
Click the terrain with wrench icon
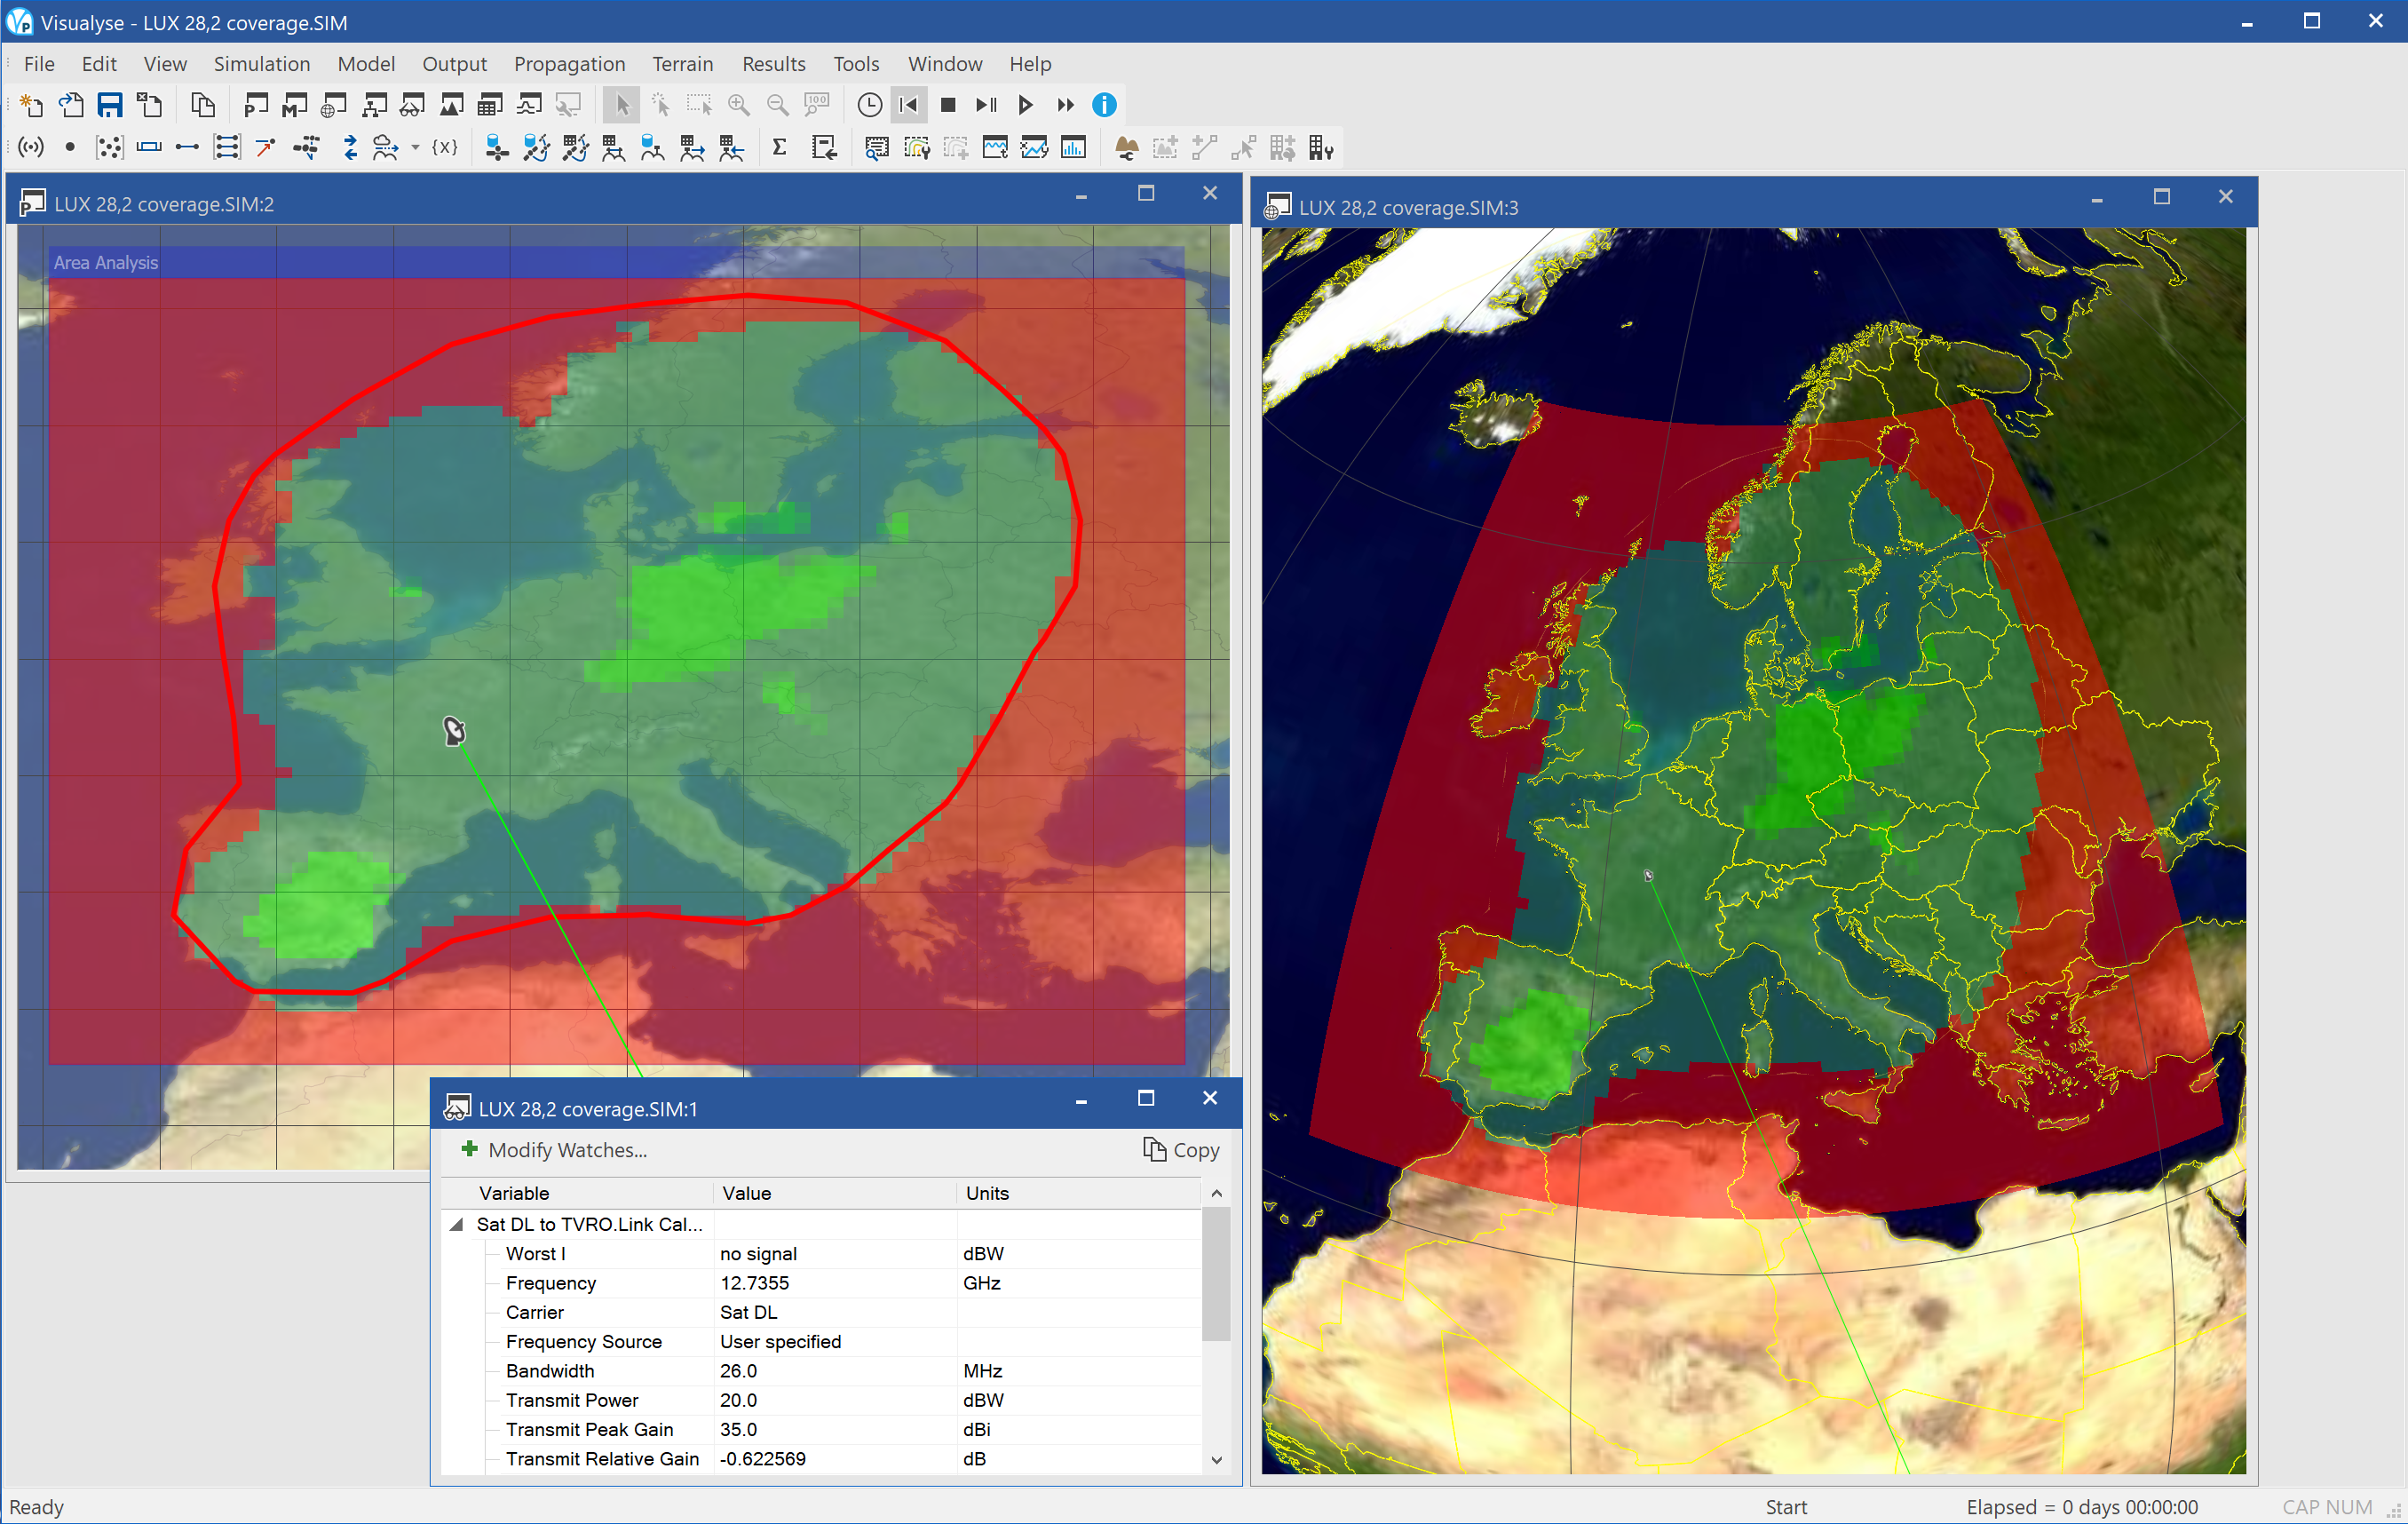click(x=1127, y=148)
